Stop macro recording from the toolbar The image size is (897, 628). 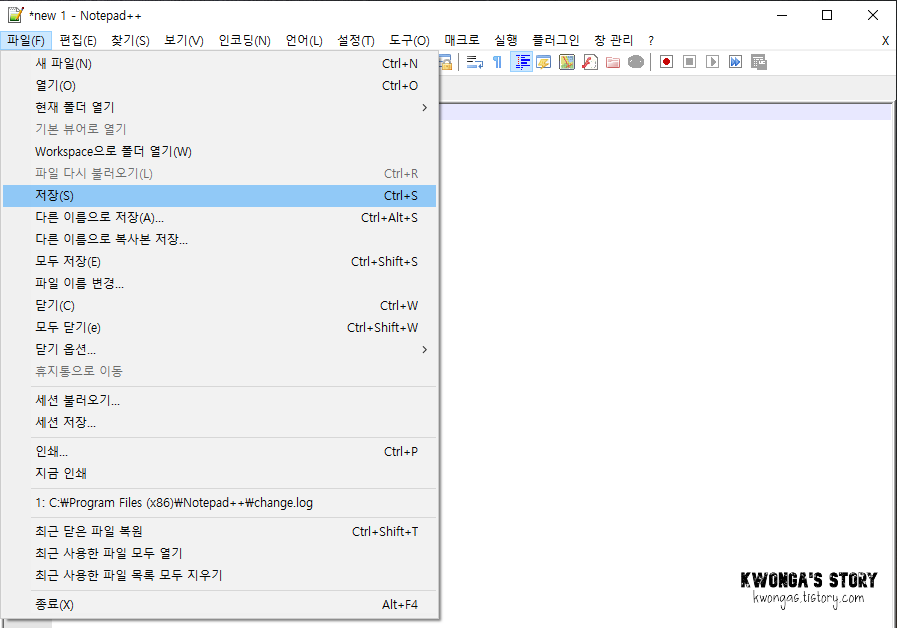(690, 61)
